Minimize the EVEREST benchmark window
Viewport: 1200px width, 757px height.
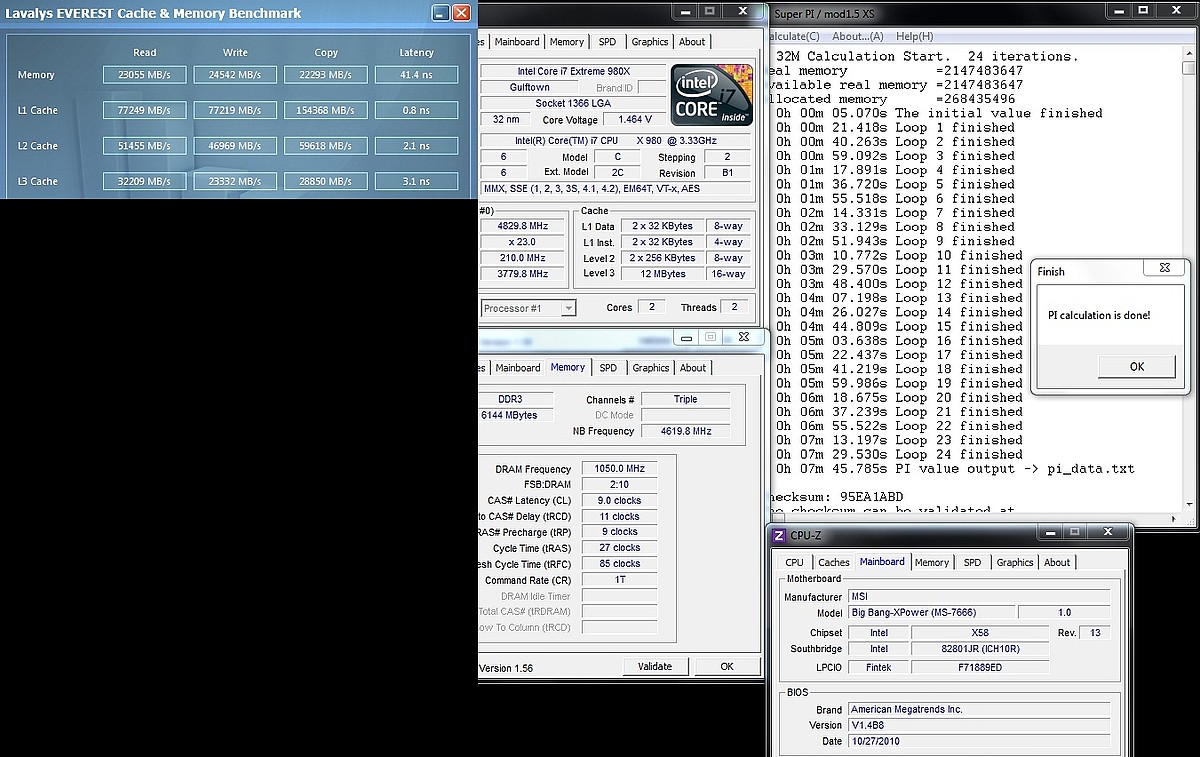tap(441, 13)
